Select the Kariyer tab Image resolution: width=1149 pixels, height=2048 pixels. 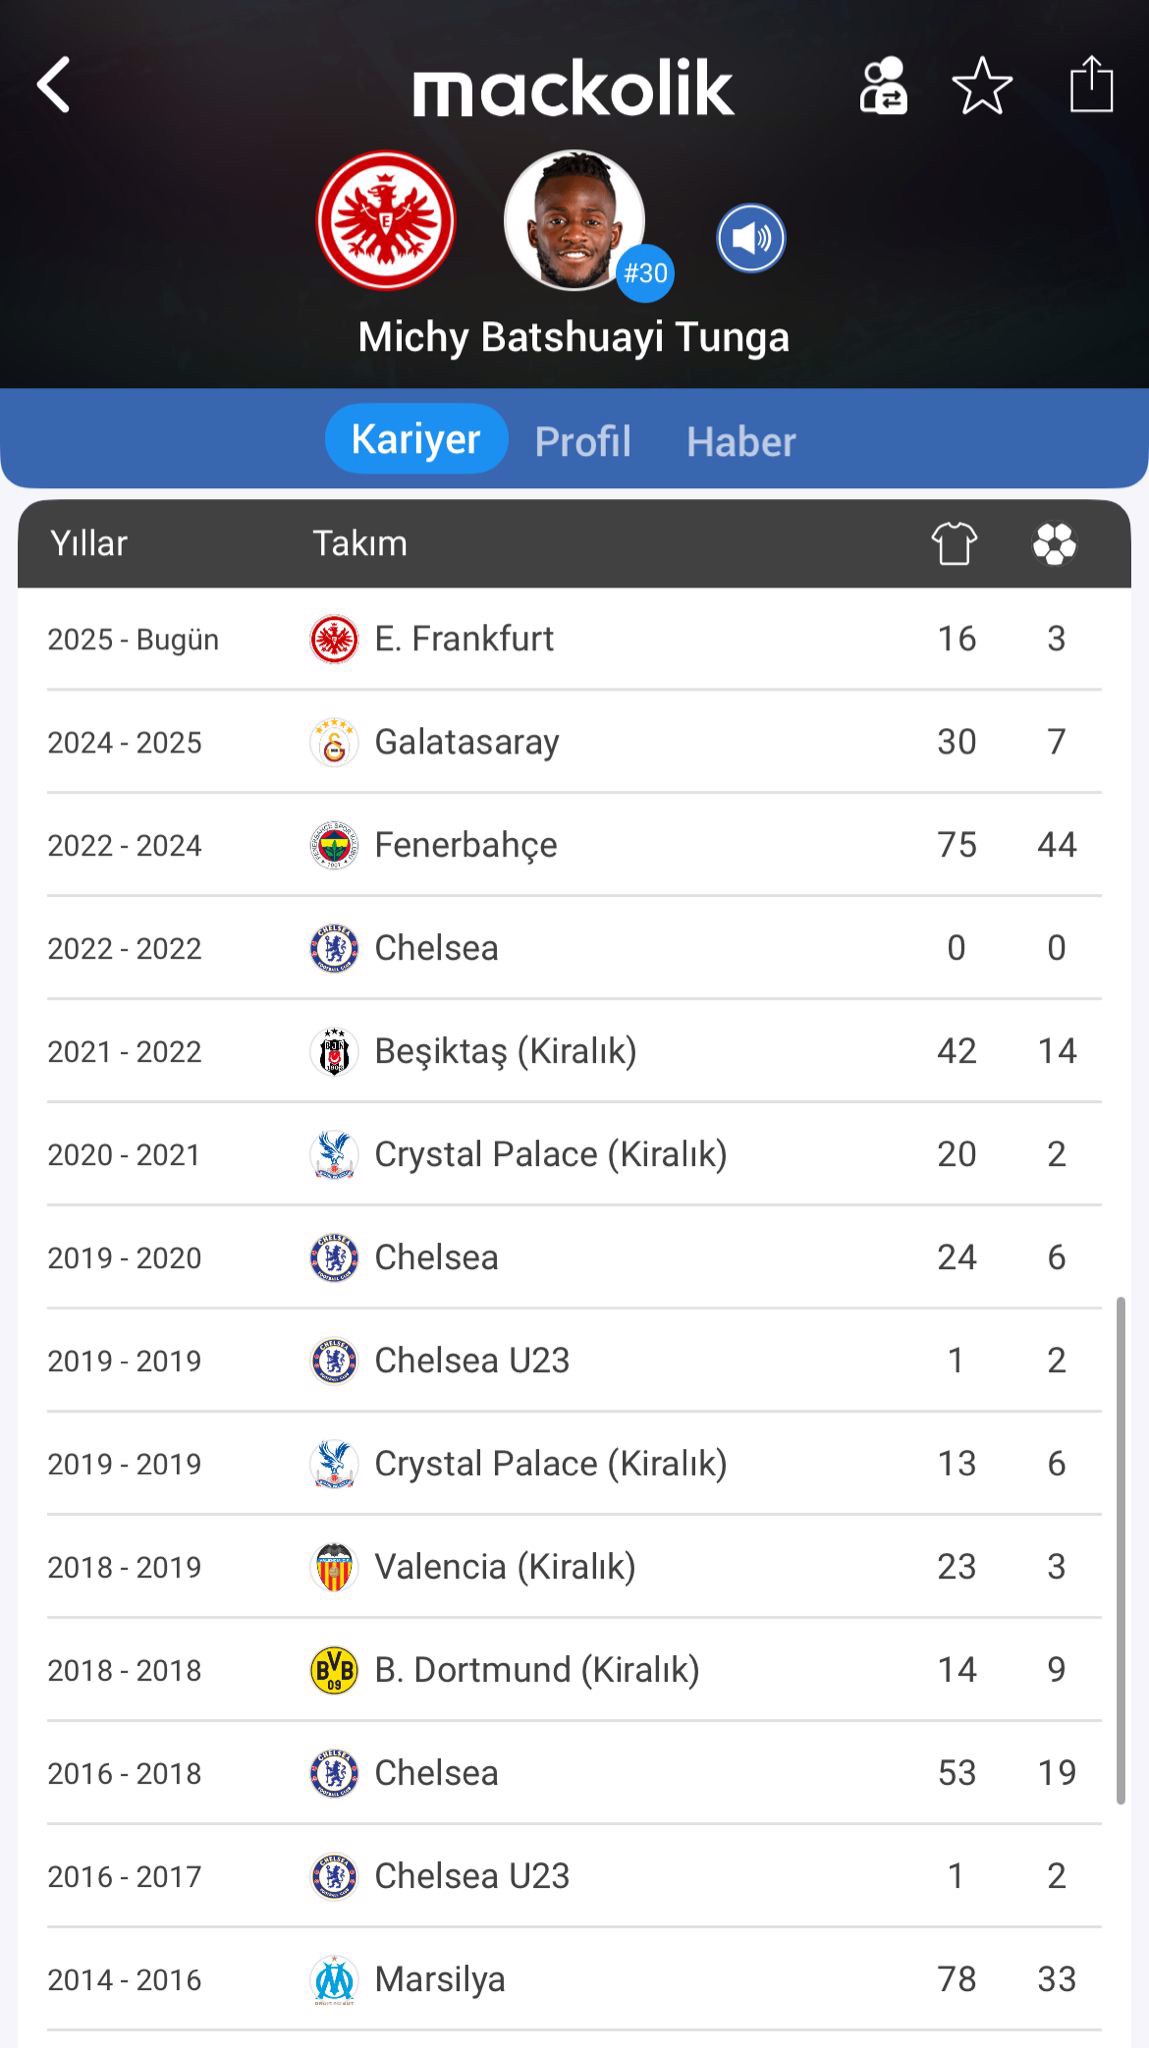pos(416,439)
